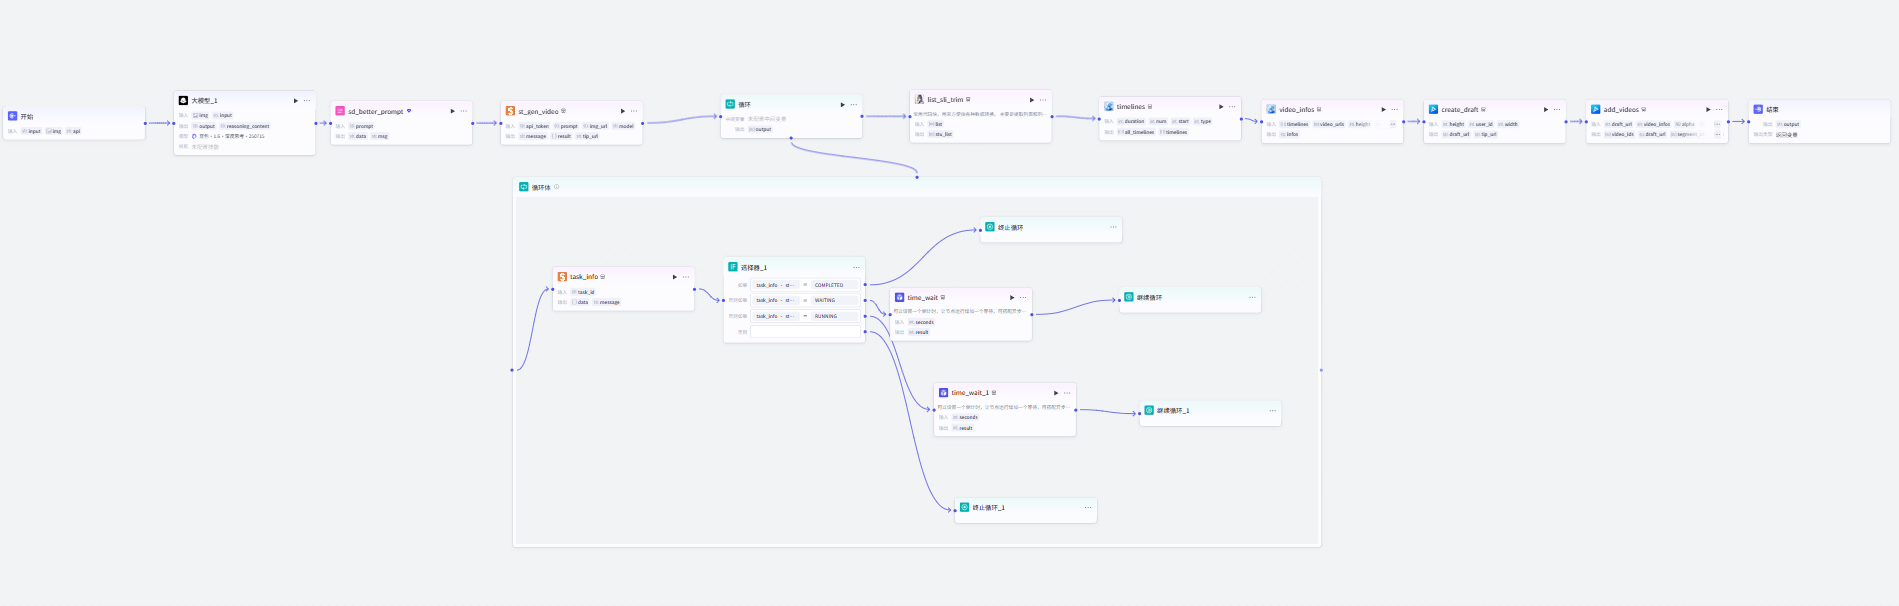The height and width of the screenshot is (606, 1899).
Task: Click the COMPLETED condition value field
Action: 835,285
